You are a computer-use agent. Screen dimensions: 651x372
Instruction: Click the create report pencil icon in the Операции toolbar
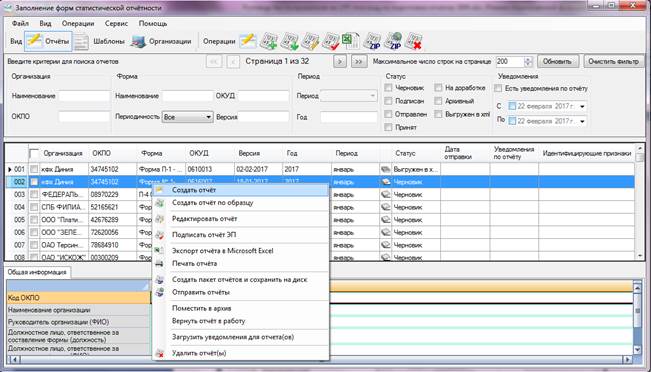pos(248,41)
